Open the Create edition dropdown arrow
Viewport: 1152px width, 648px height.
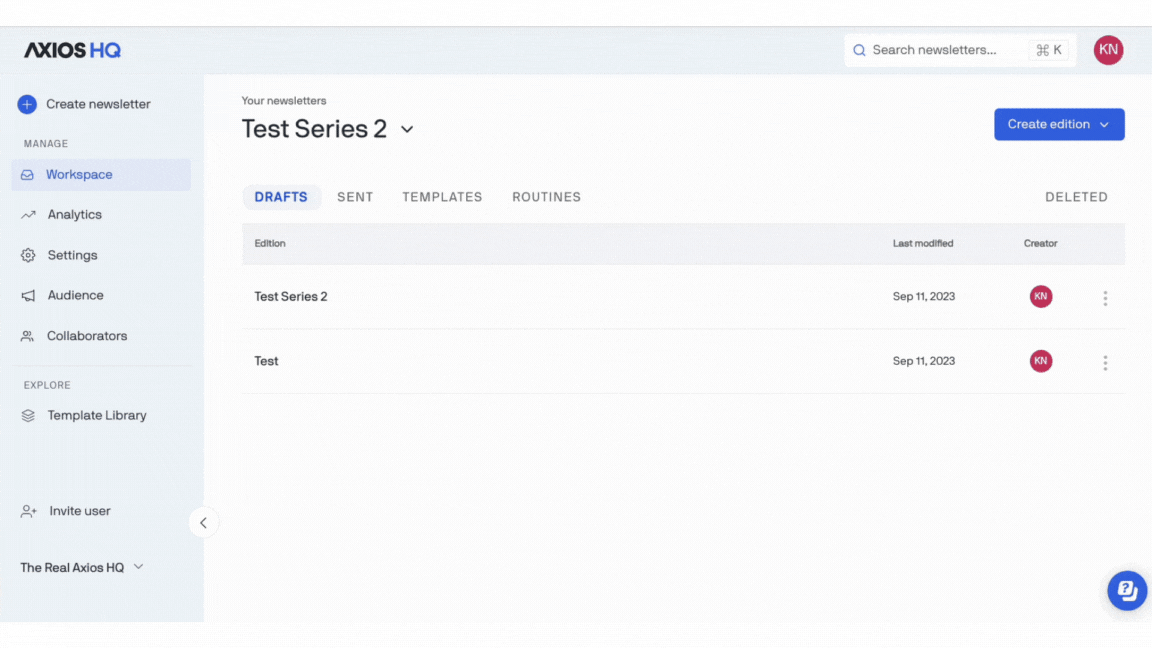[1104, 125]
